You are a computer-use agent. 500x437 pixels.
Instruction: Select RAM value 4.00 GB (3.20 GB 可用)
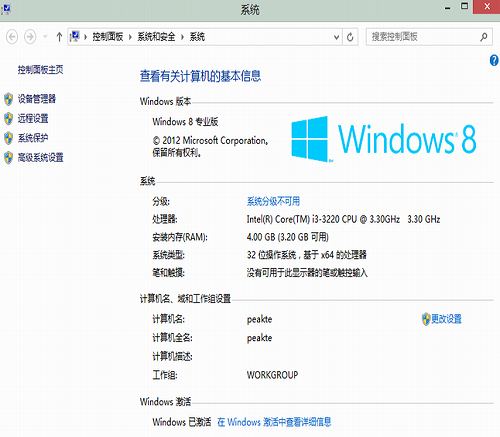pyautogui.click(x=288, y=237)
